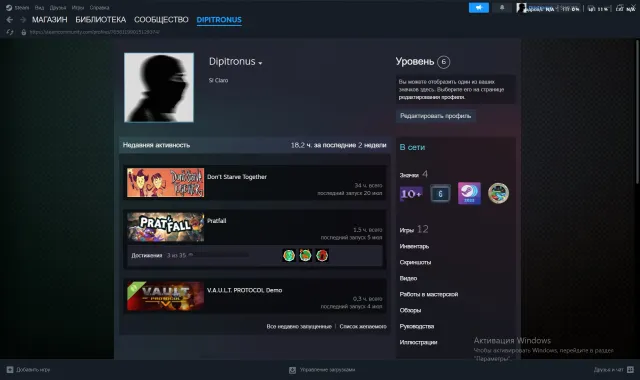The image size is (640, 380).
Task: Click the back navigation arrow
Action: (x=10, y=20)
